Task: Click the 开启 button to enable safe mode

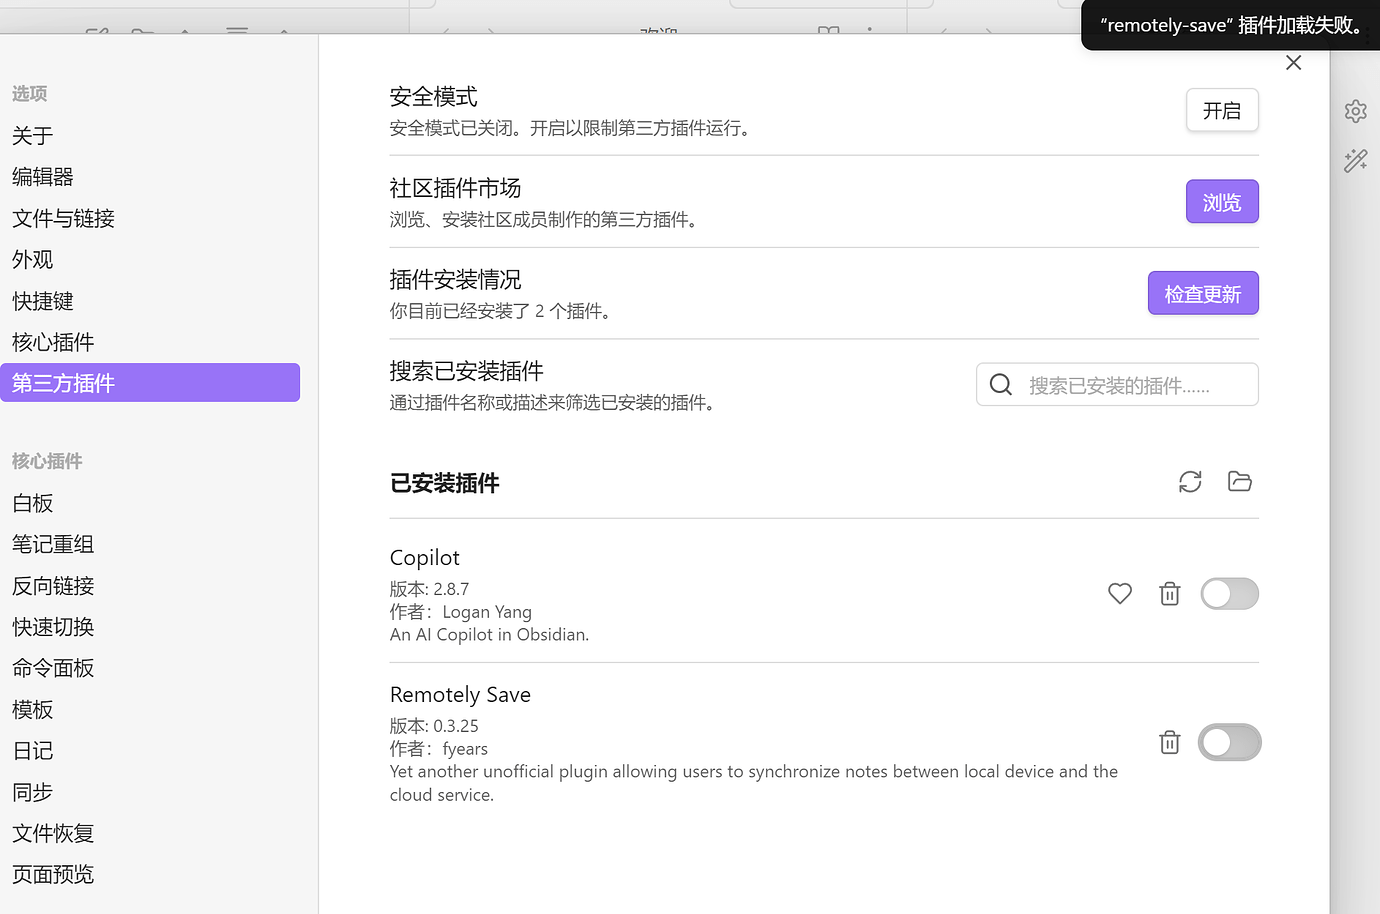Action: (x=1222, y=110)
